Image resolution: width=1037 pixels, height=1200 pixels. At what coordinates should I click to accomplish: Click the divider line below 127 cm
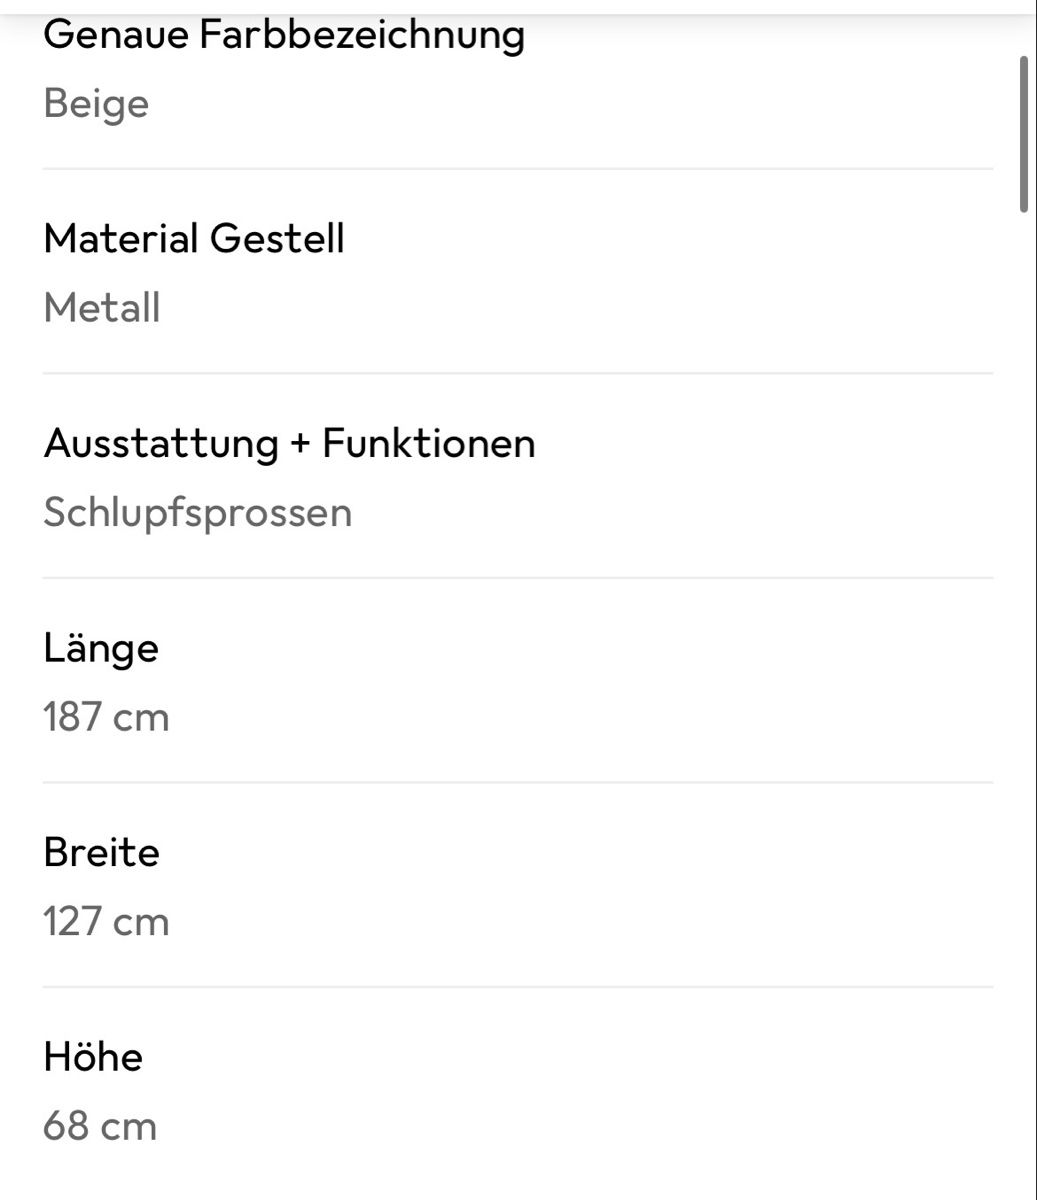(518, 986)
